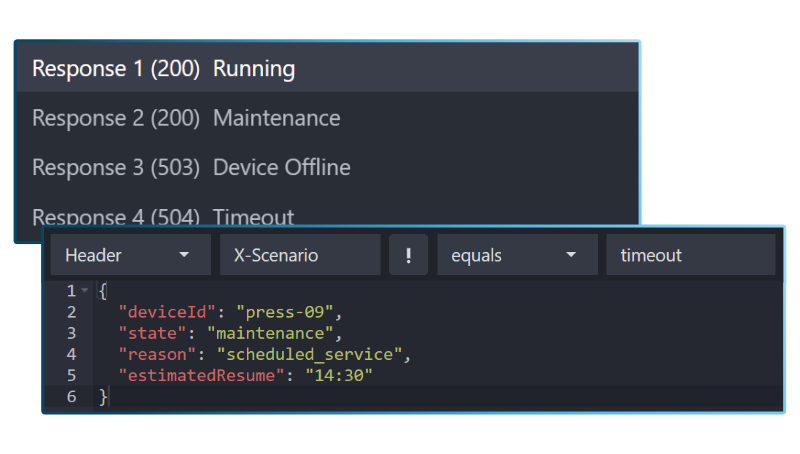This screenshot has height=454, width=800.
Task: Click line number 5 in editor gutter
Action: [71, 375]
